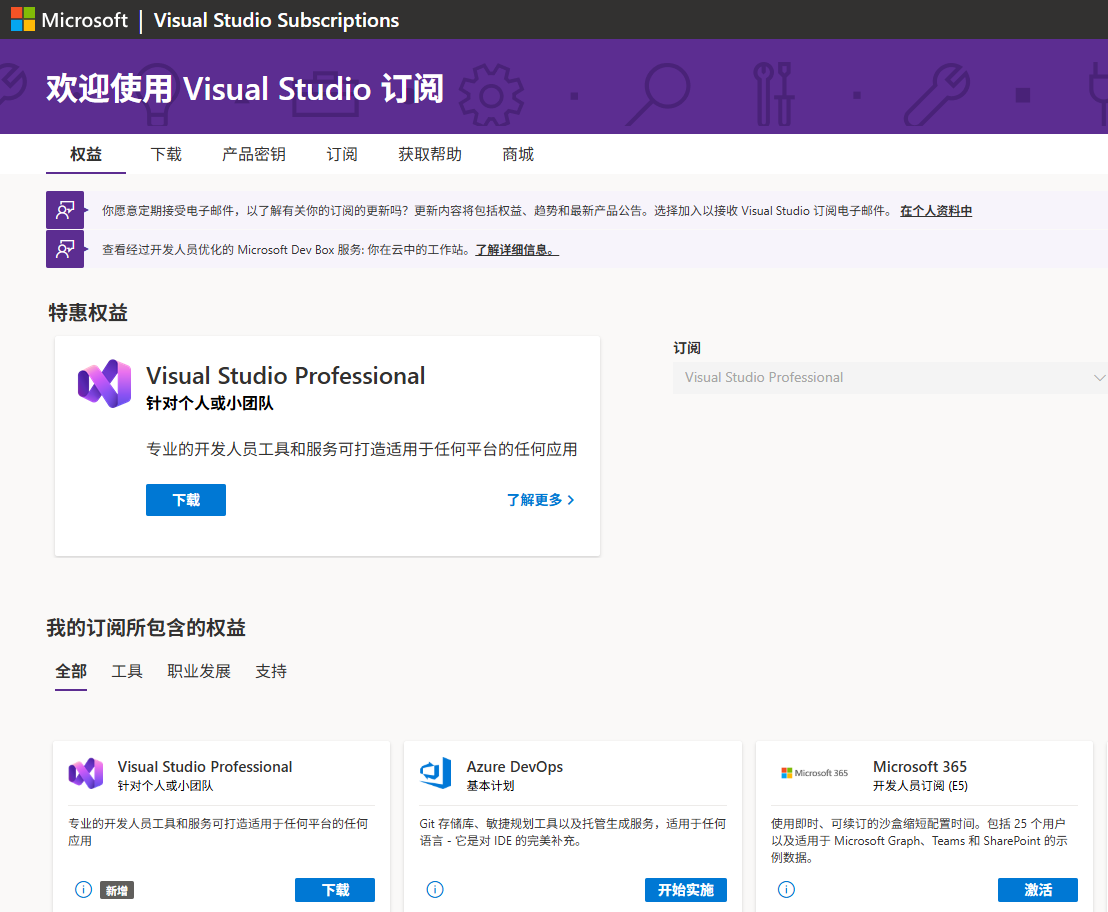
Task: Click the Visual Studio Subscriptions header title
Action: coord(276,20)
